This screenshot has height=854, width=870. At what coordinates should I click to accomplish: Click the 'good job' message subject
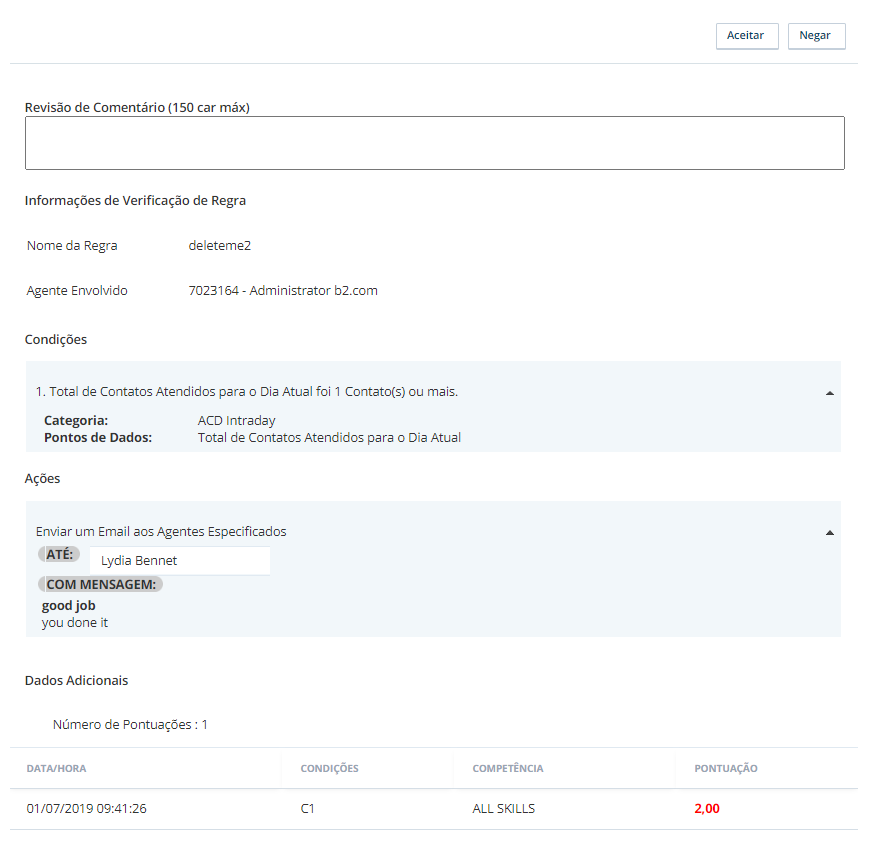[68, 605]
